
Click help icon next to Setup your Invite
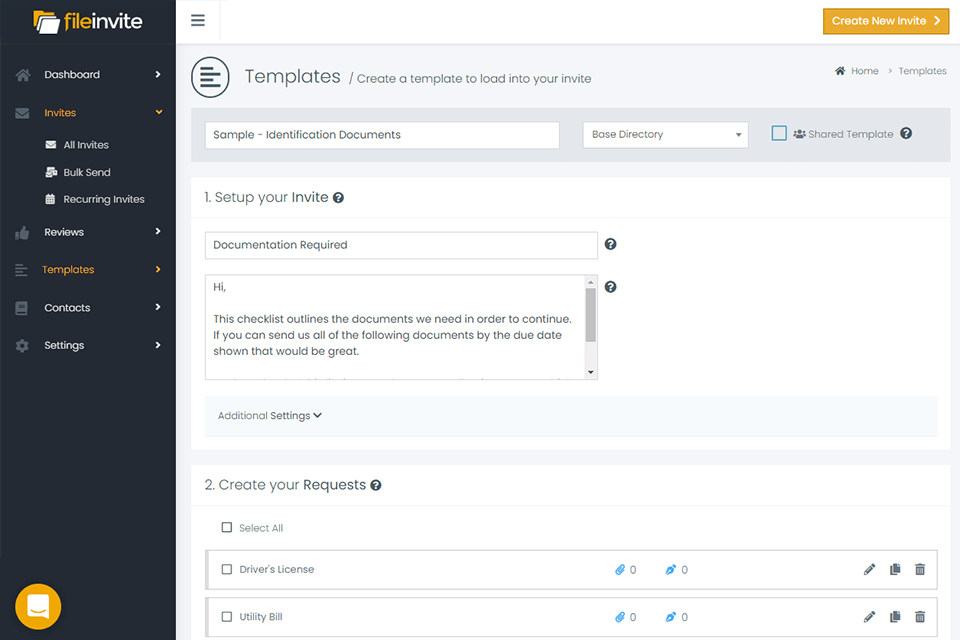pyautogui.click(x=338, y=198)
